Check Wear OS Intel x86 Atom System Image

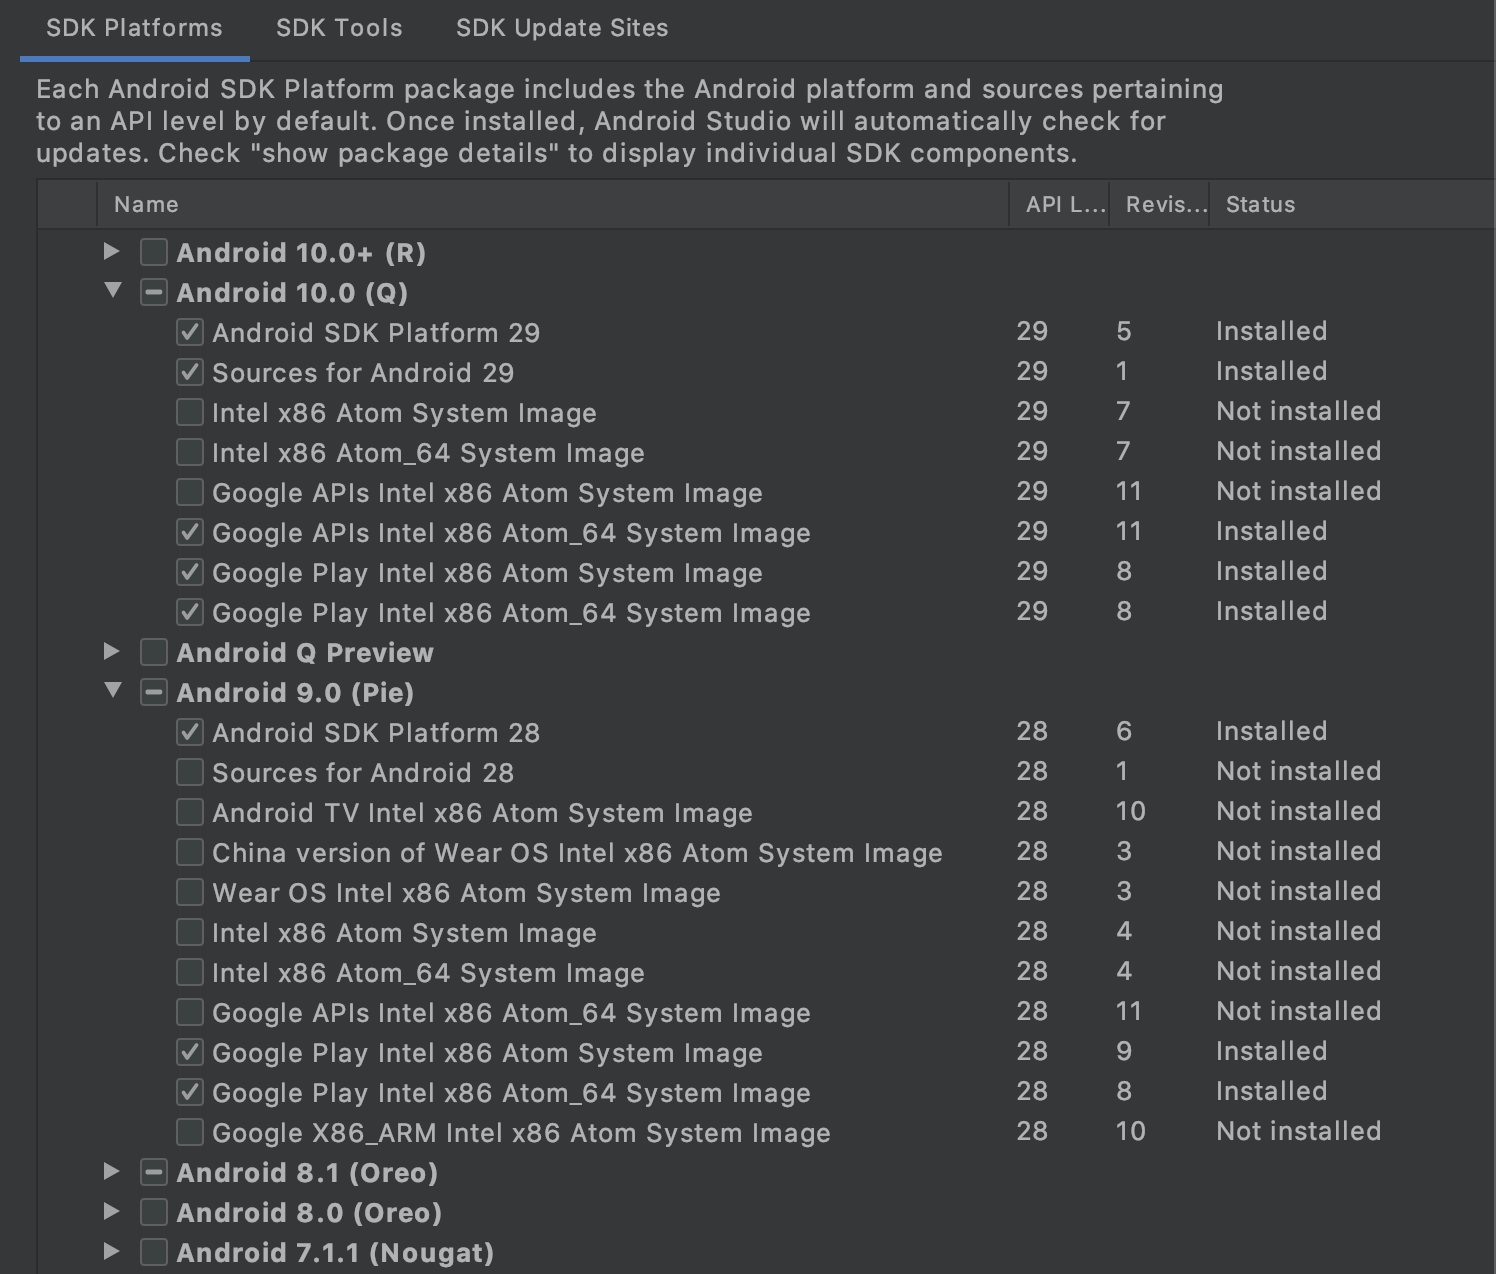[190, 892]
